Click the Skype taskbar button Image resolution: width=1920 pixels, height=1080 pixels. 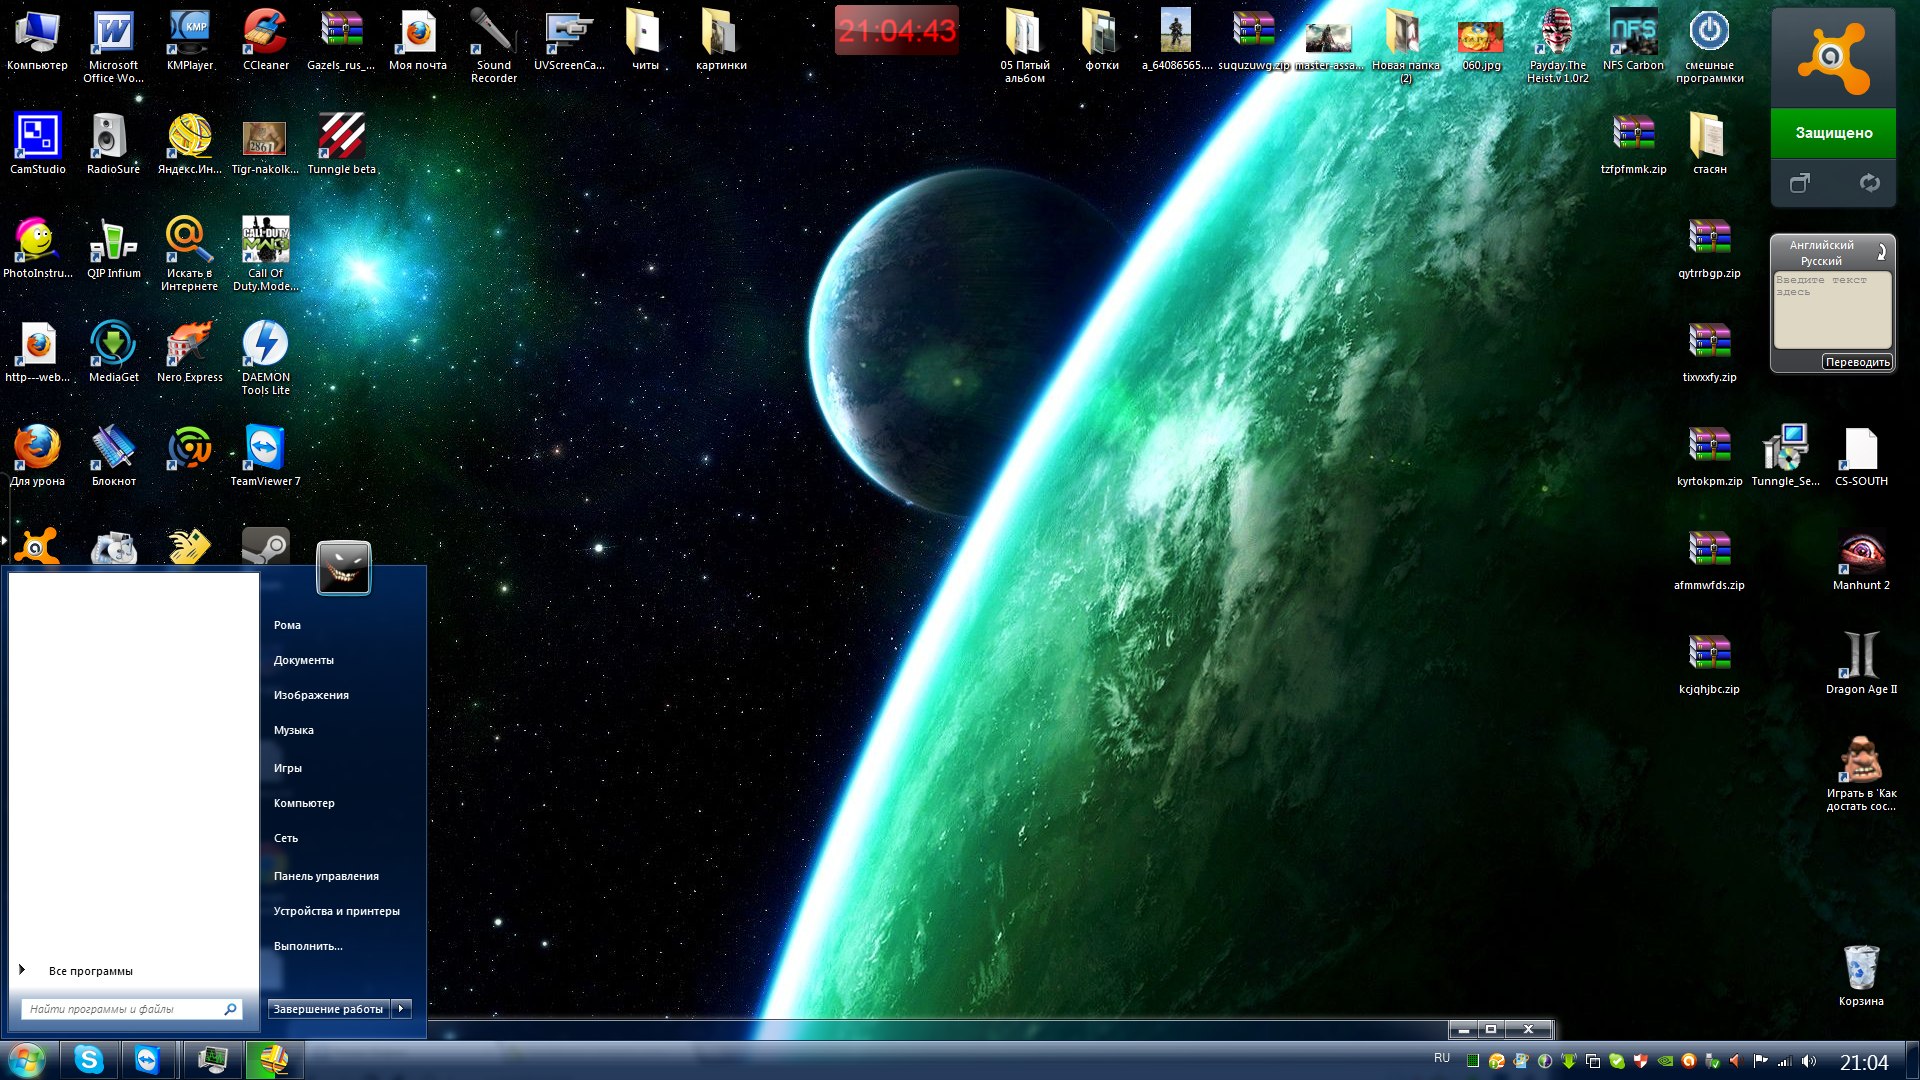point(89,1060)
